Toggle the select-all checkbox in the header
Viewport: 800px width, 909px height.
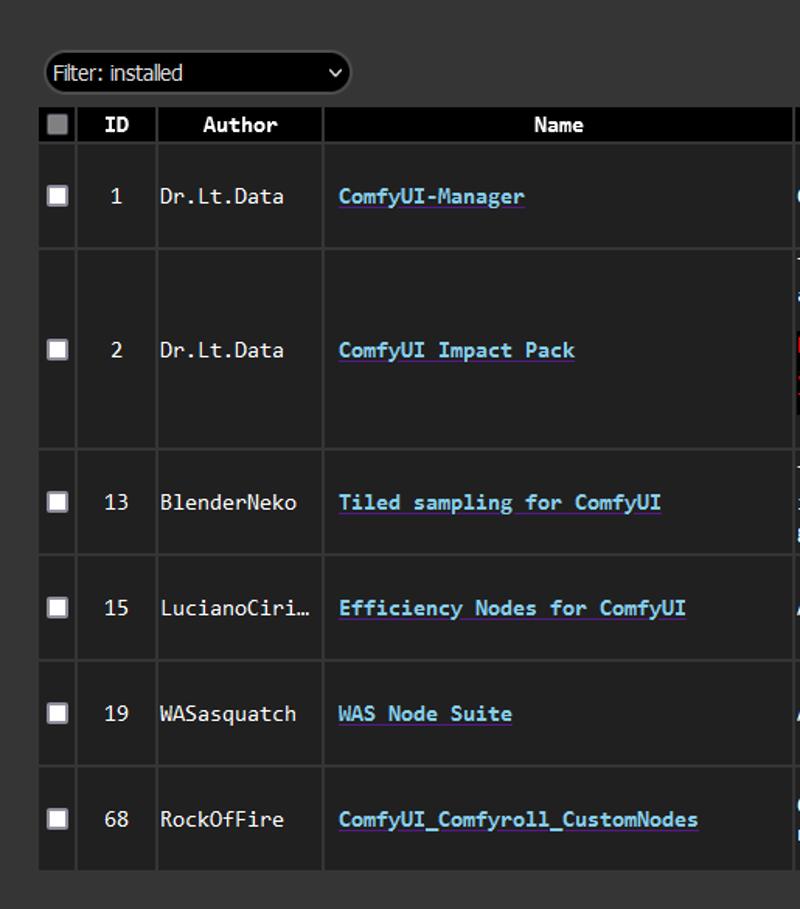(57, 125)
